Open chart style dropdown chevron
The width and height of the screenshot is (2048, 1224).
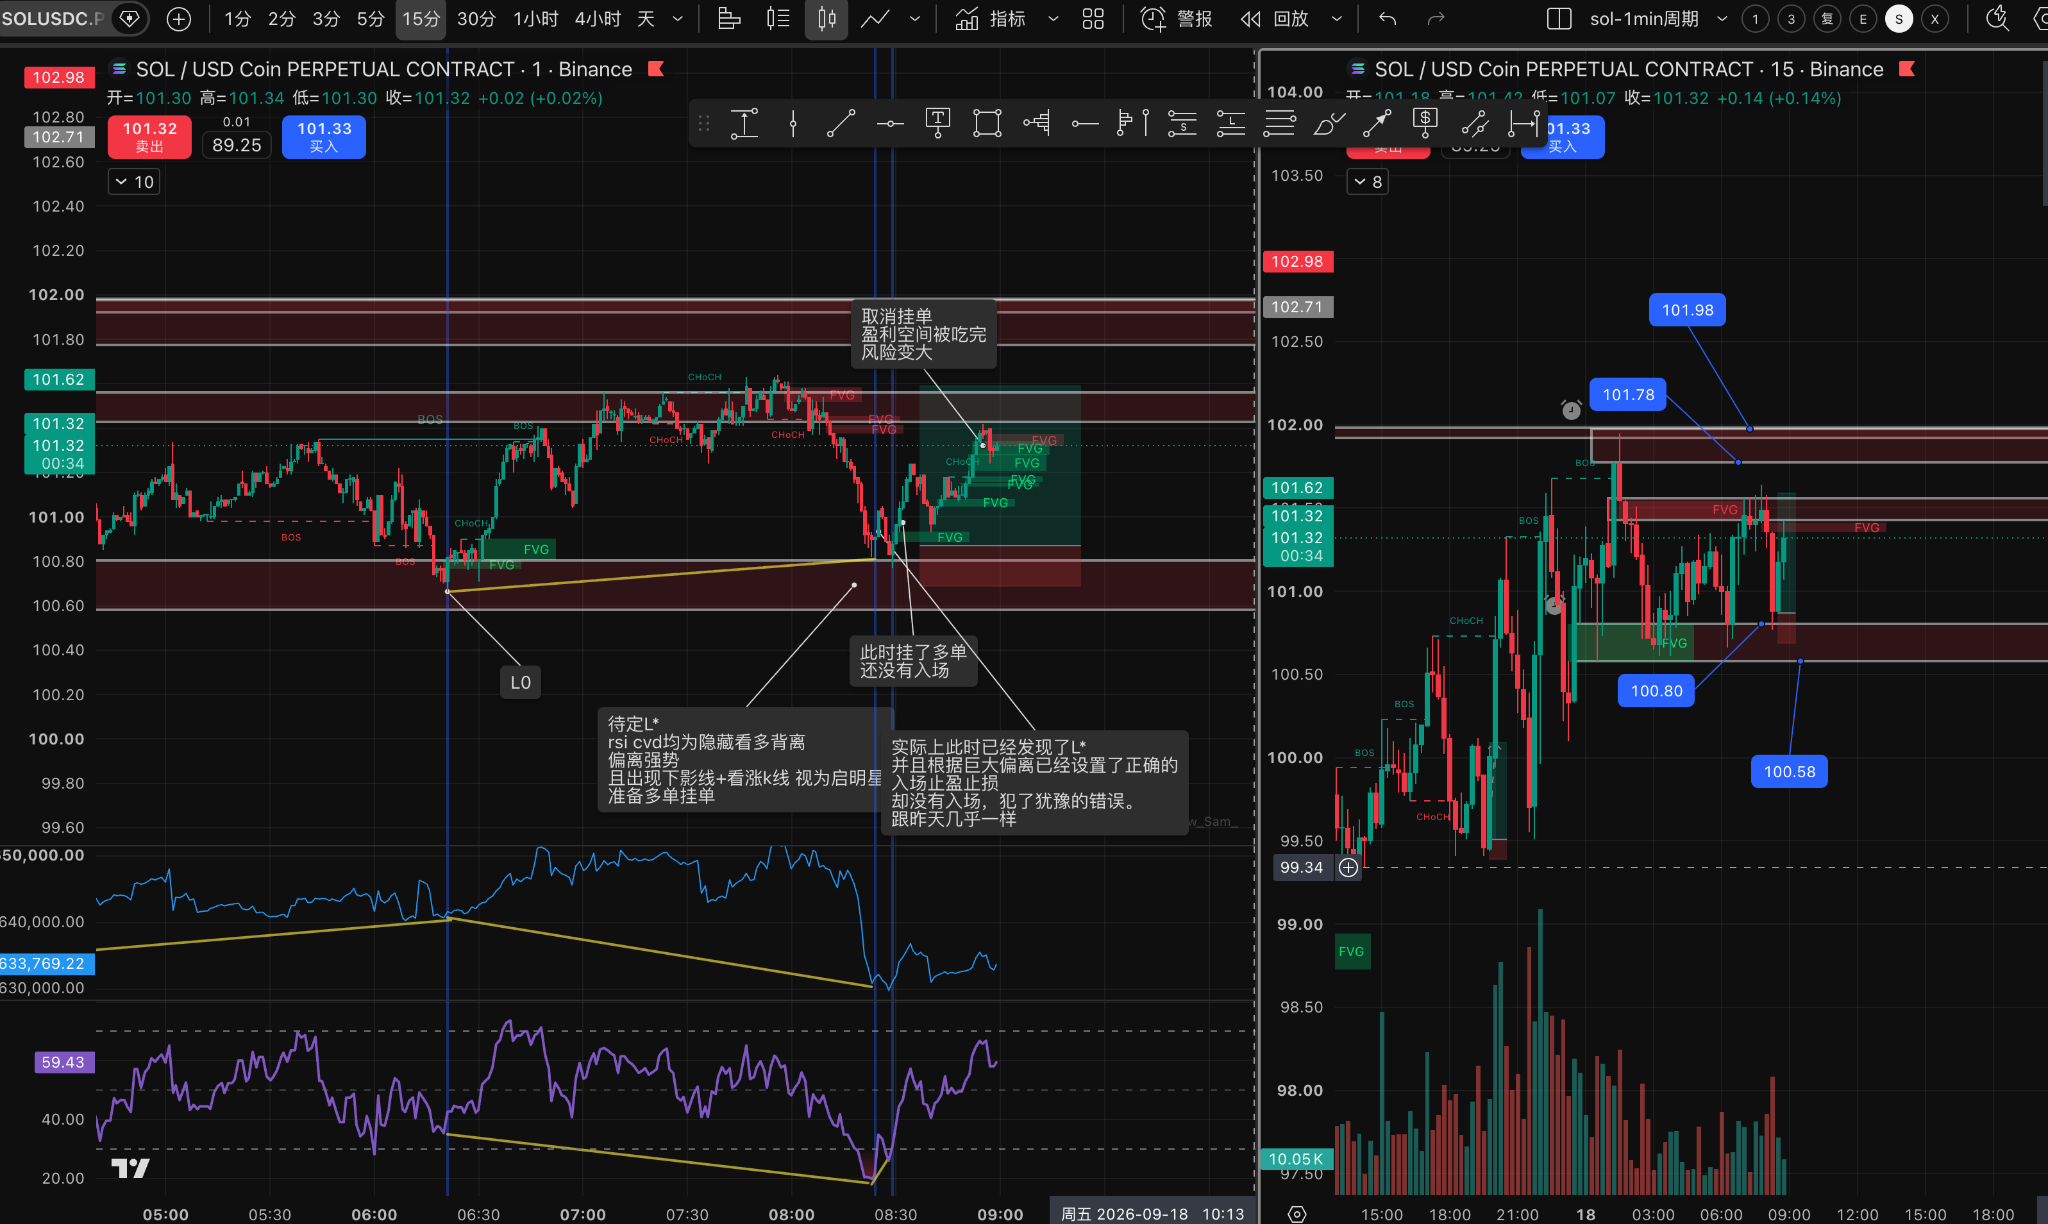914,19
